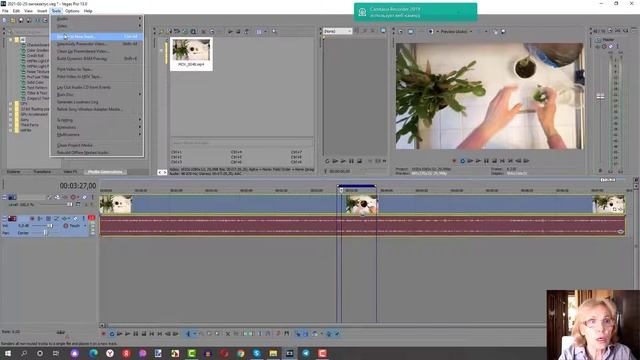Image resolution: width=640 pixels, height=360 pixels.
Task: Stop playback in the trimmer window
Action: point(359,161)
